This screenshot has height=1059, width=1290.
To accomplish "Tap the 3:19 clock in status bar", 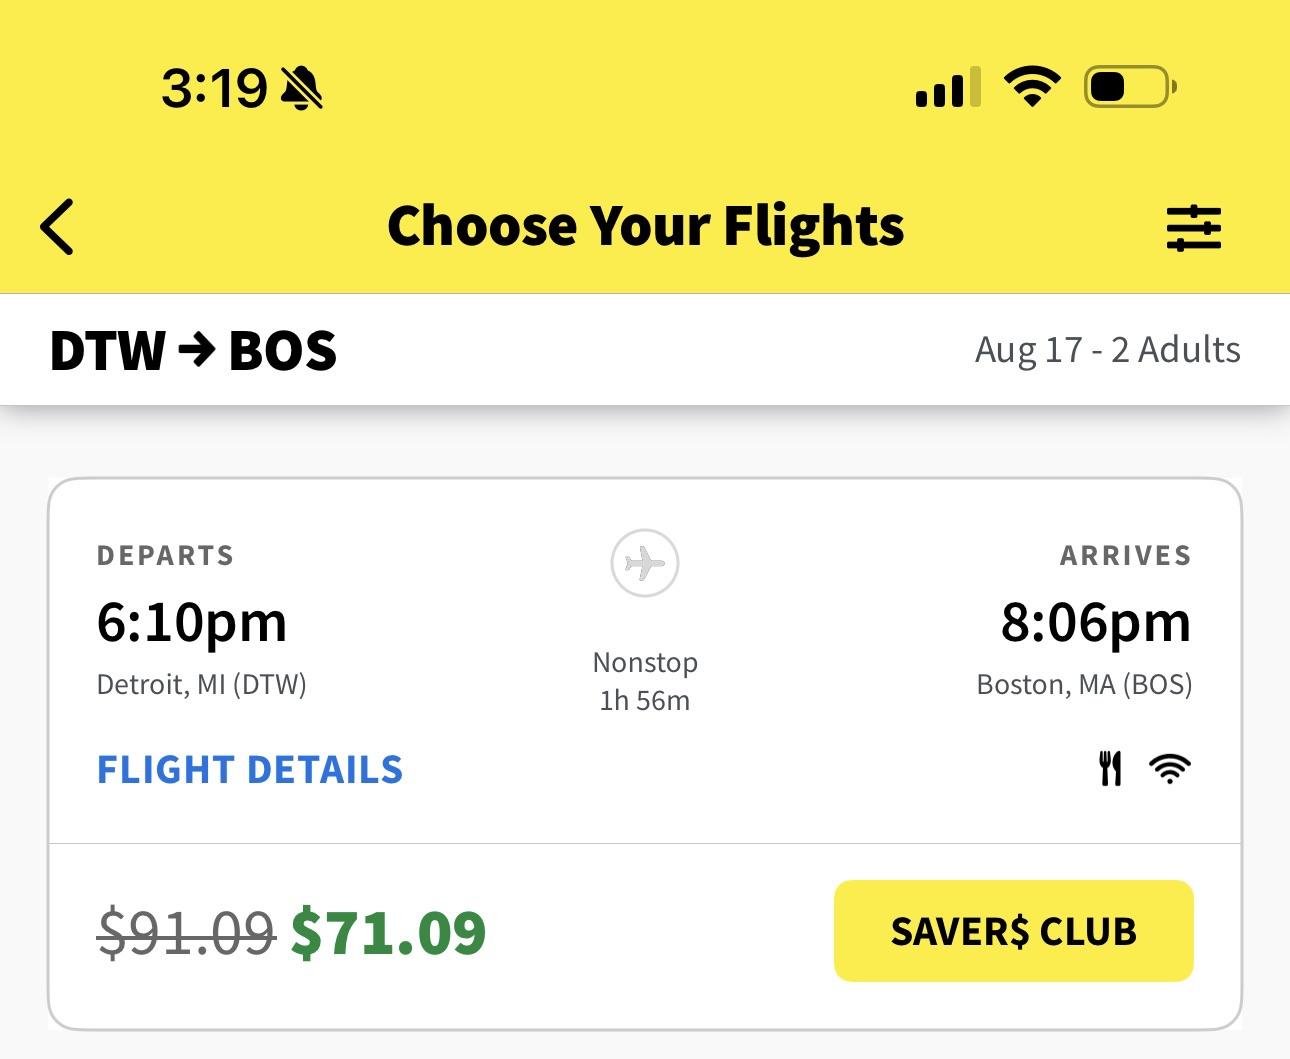I will [x=214, y=88].
